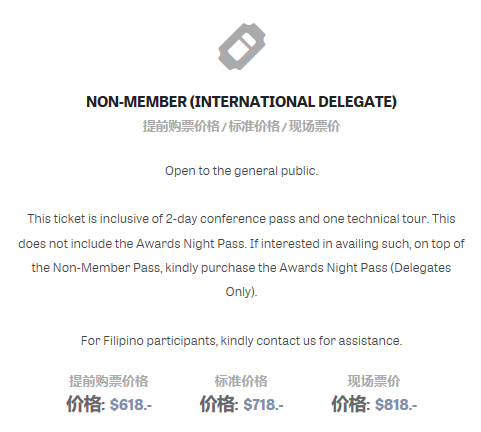Click 价格 label beside $618
Image resolution: width=481 pixels, height=432 pixels.
click(86, 404)
